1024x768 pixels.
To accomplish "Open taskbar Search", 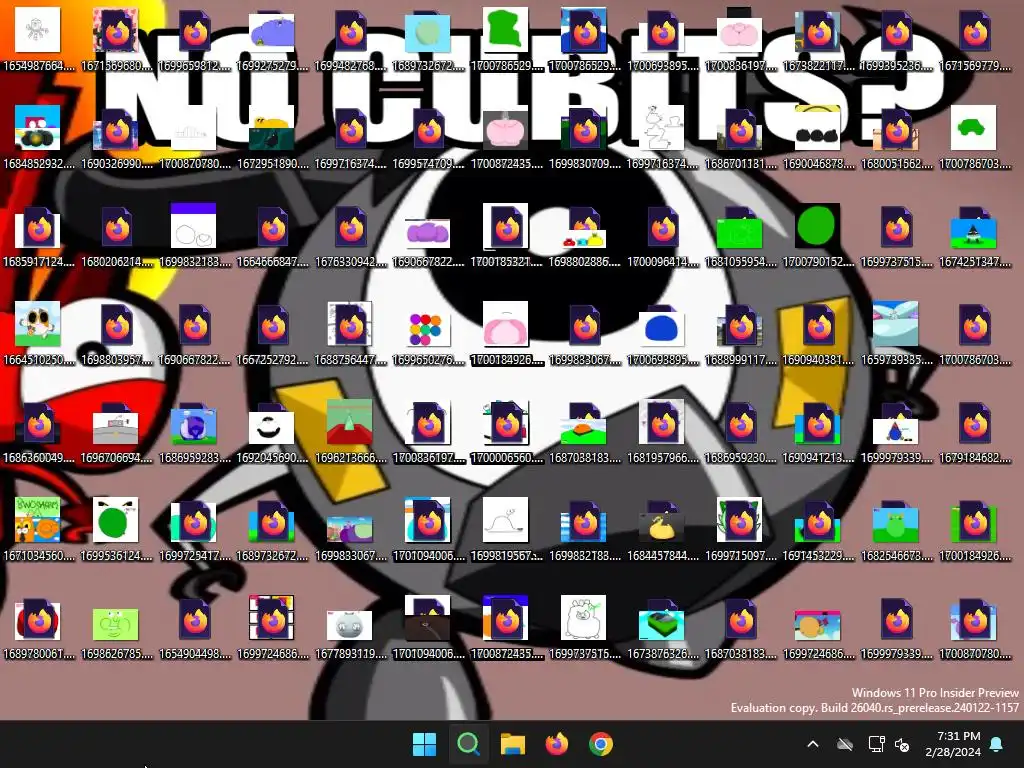I will (468, 744).
